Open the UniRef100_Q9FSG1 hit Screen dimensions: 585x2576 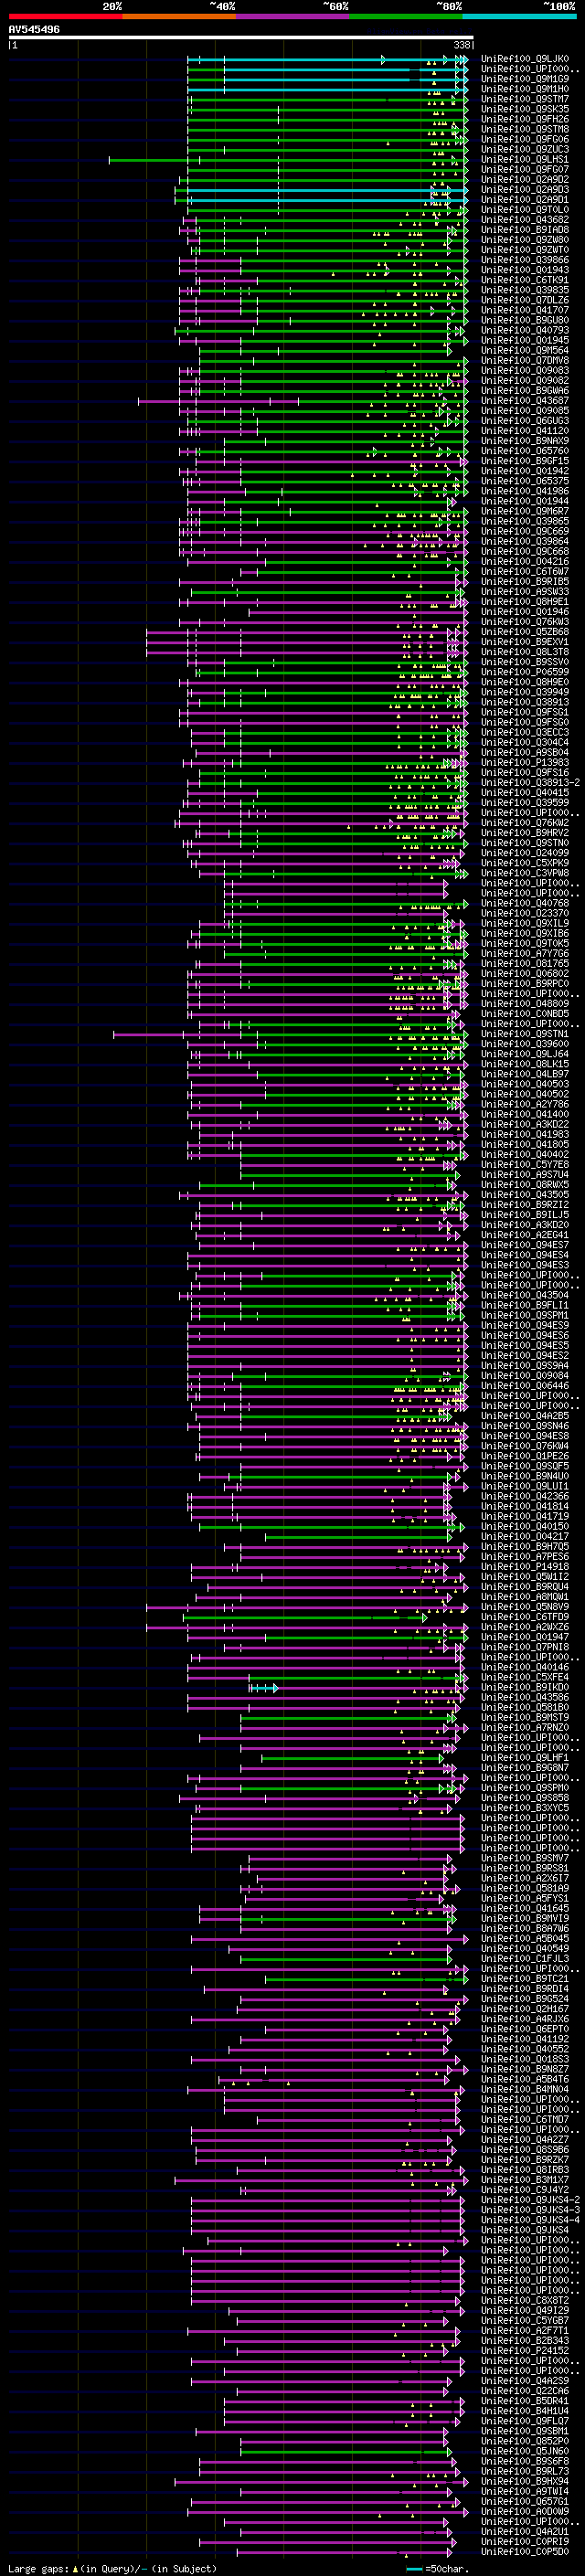click(525, 712)
